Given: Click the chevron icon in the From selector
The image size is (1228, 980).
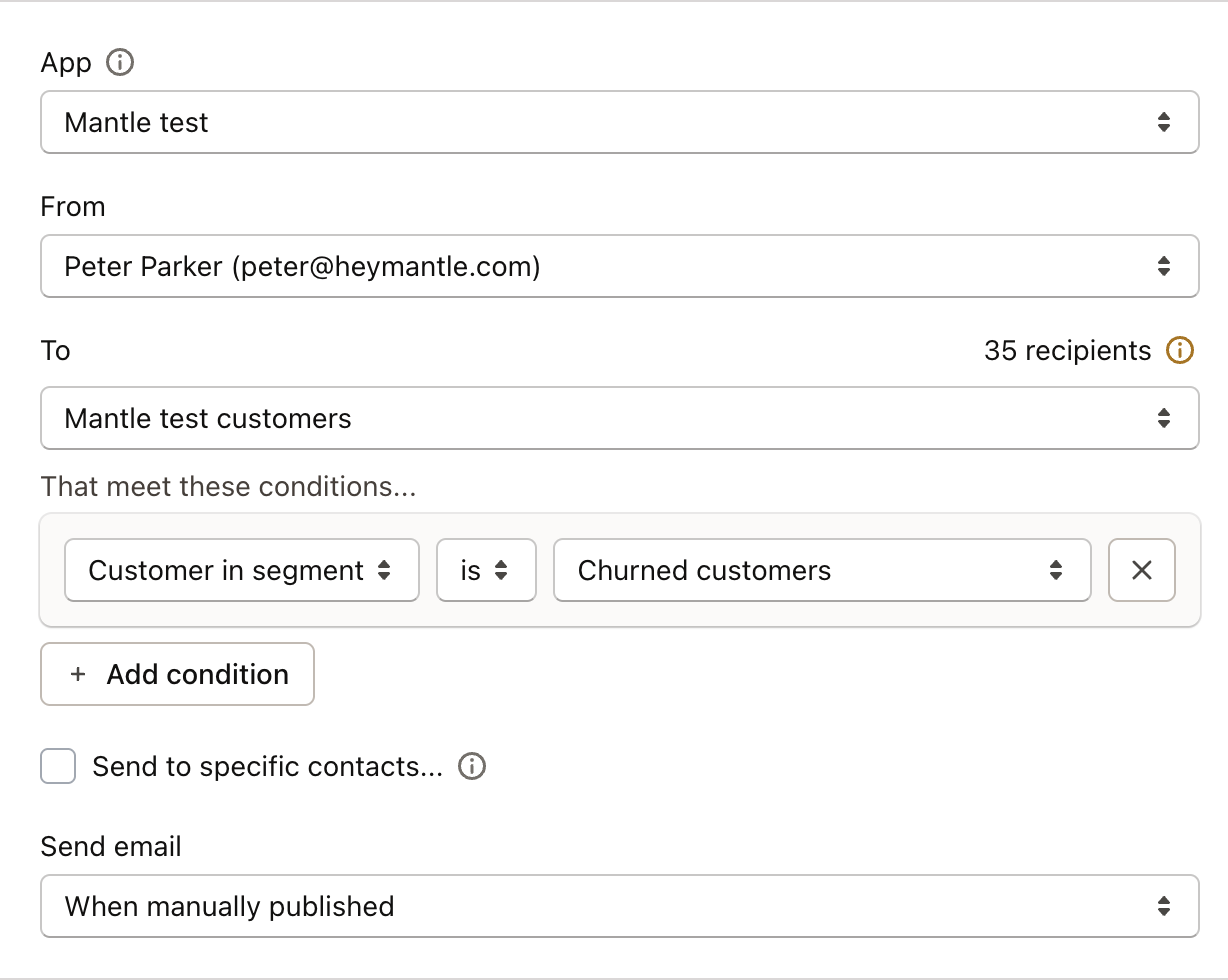Looking at the screenshot, I should (x=1164, y=266).
